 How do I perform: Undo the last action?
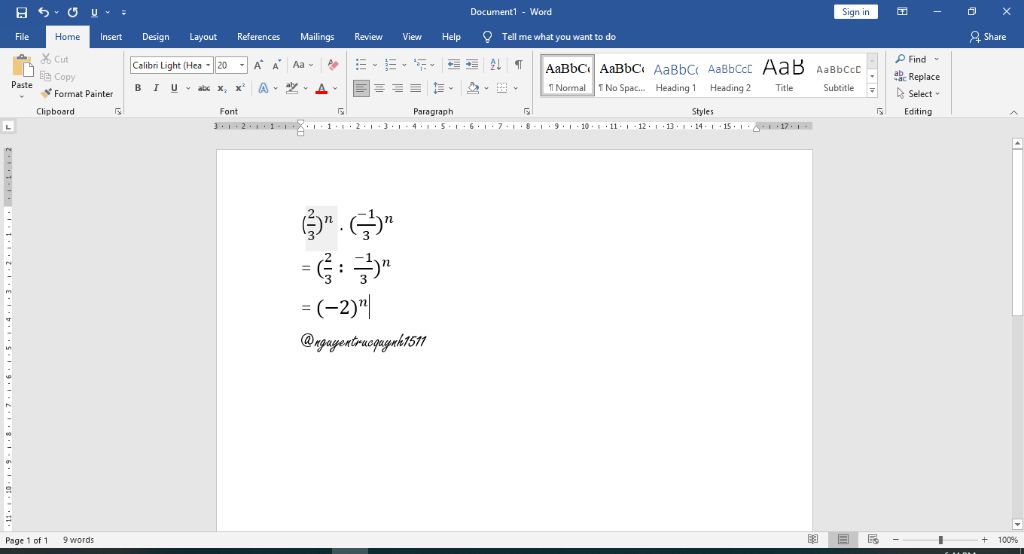tap(43, 12)
